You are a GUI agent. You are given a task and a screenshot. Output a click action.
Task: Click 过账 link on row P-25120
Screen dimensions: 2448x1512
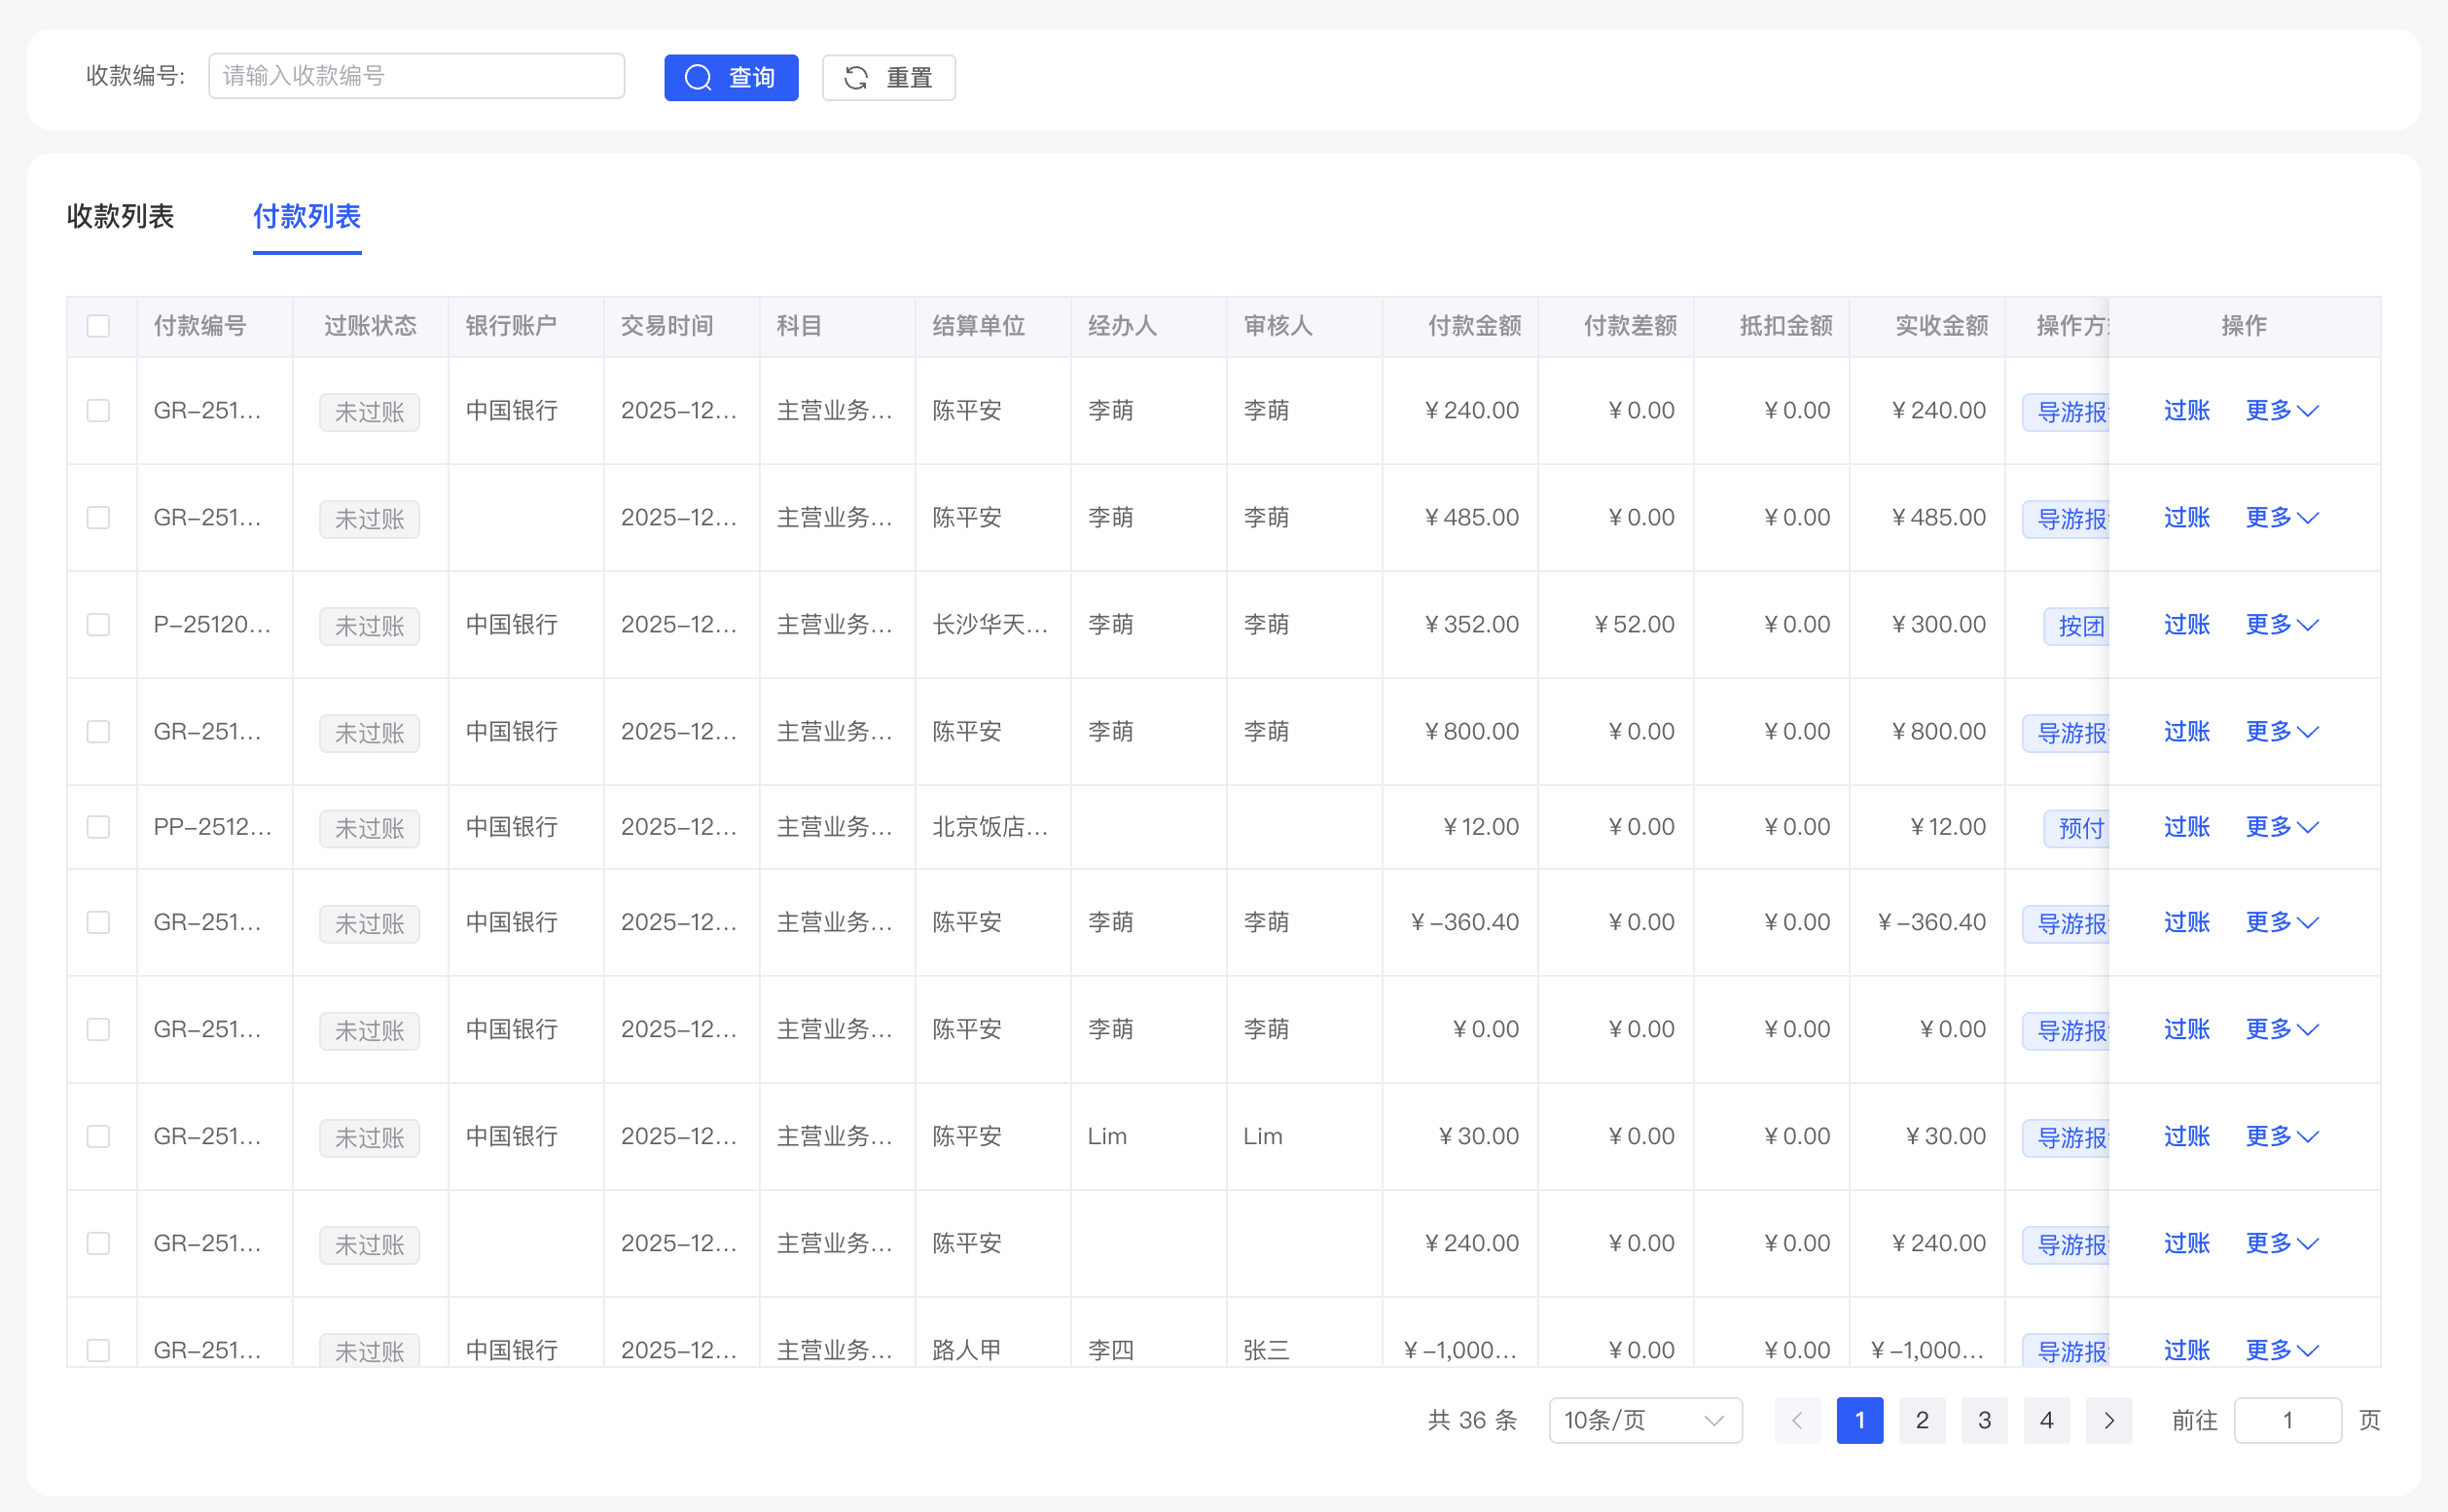[x=2187, y=624]
